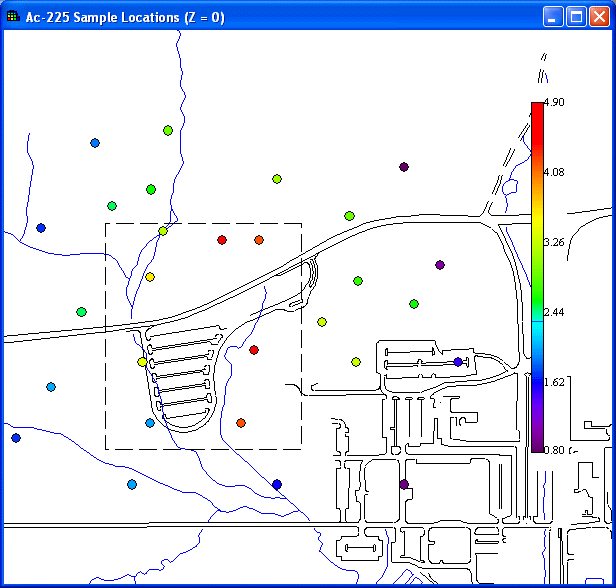Minimize the Ac-225 Sample Locations window

555,16
